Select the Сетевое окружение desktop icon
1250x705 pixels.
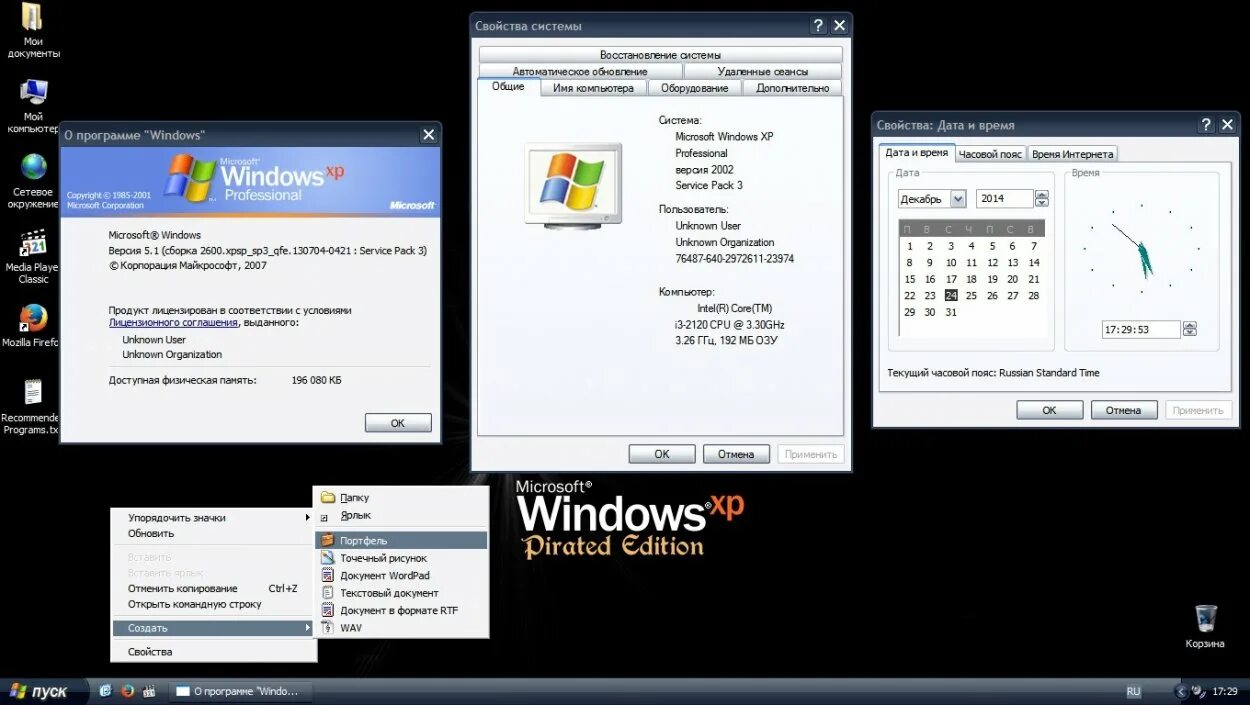pyautogui.click(x=34, y=181)
